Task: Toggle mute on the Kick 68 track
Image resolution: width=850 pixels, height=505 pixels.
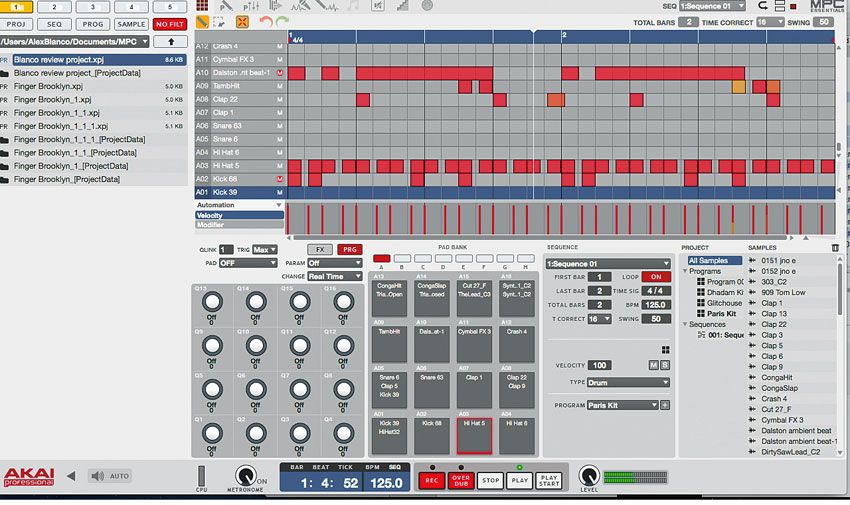Action: [x=280, y=178]
